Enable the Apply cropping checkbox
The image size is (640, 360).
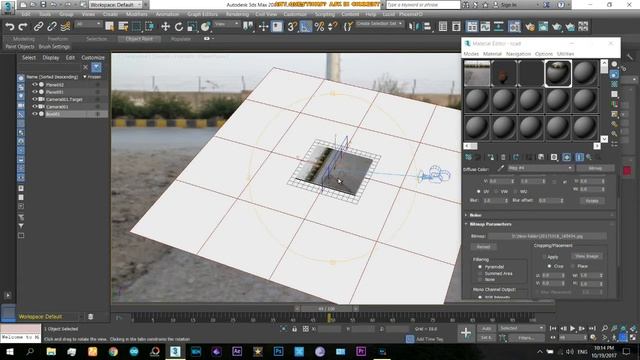click(544, 257)
